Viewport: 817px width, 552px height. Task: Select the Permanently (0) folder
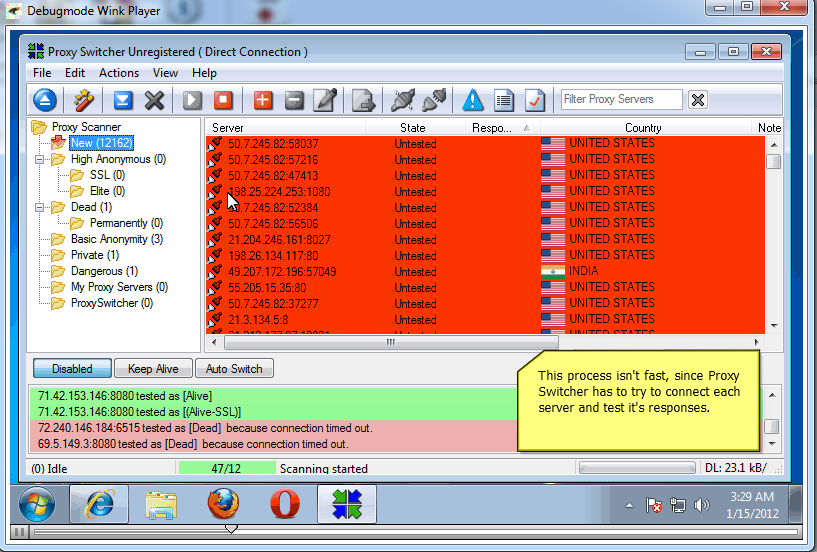127,223
